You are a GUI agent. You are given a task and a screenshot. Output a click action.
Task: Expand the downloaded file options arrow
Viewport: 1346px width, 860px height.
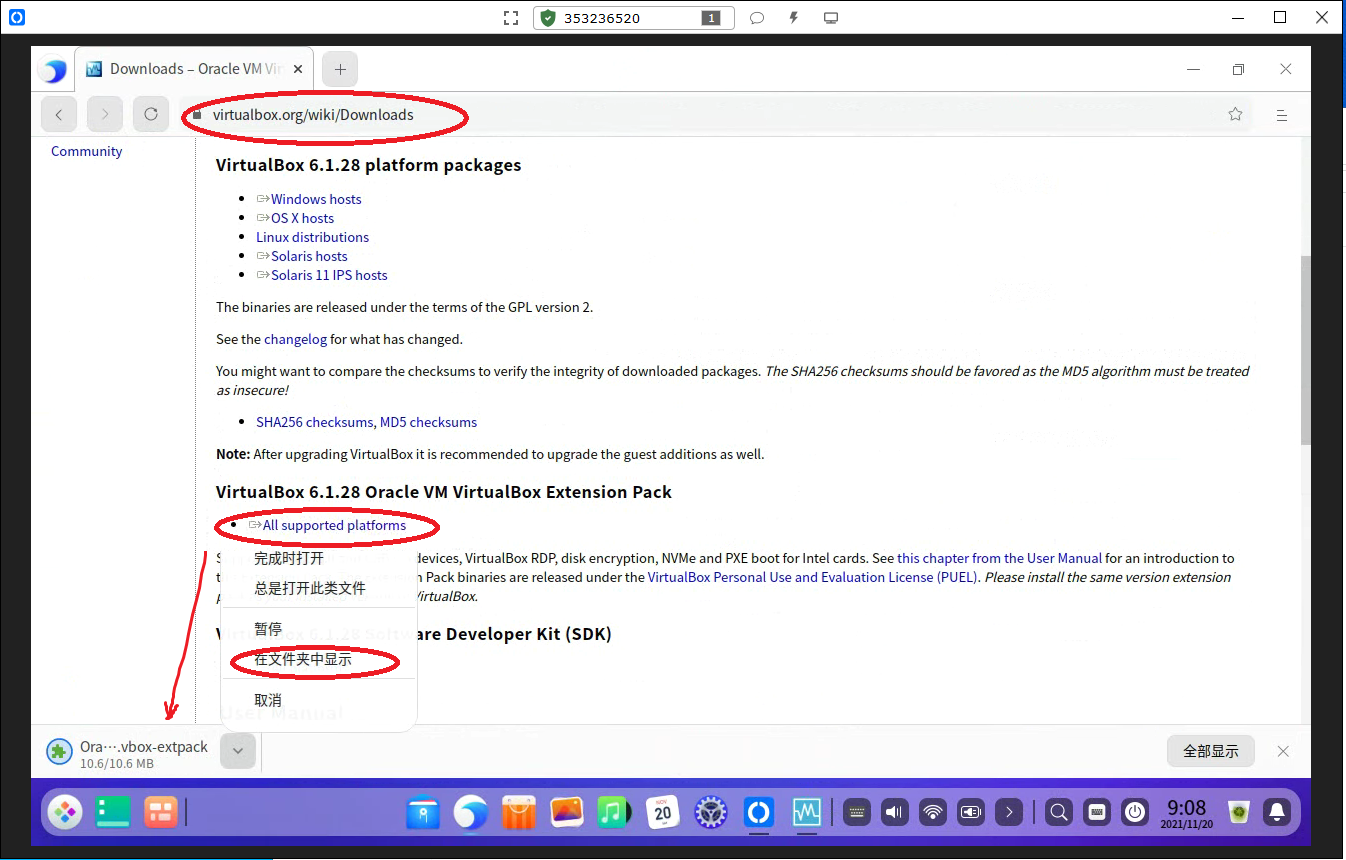238,750
